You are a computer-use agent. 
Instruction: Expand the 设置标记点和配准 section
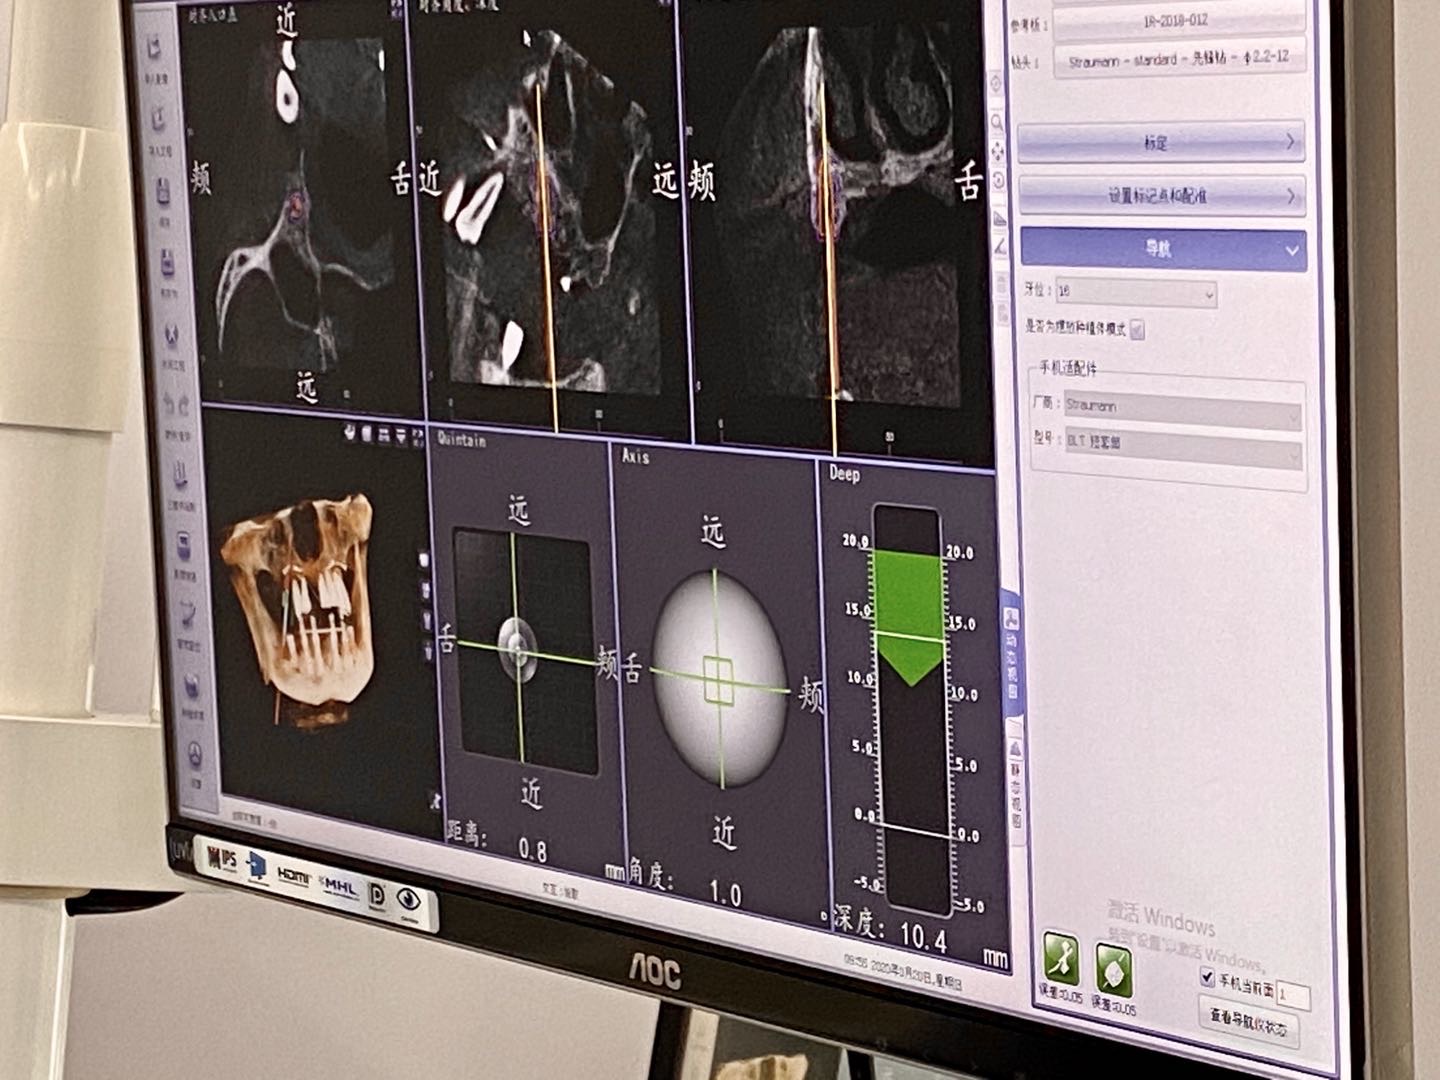(1162, 195)
